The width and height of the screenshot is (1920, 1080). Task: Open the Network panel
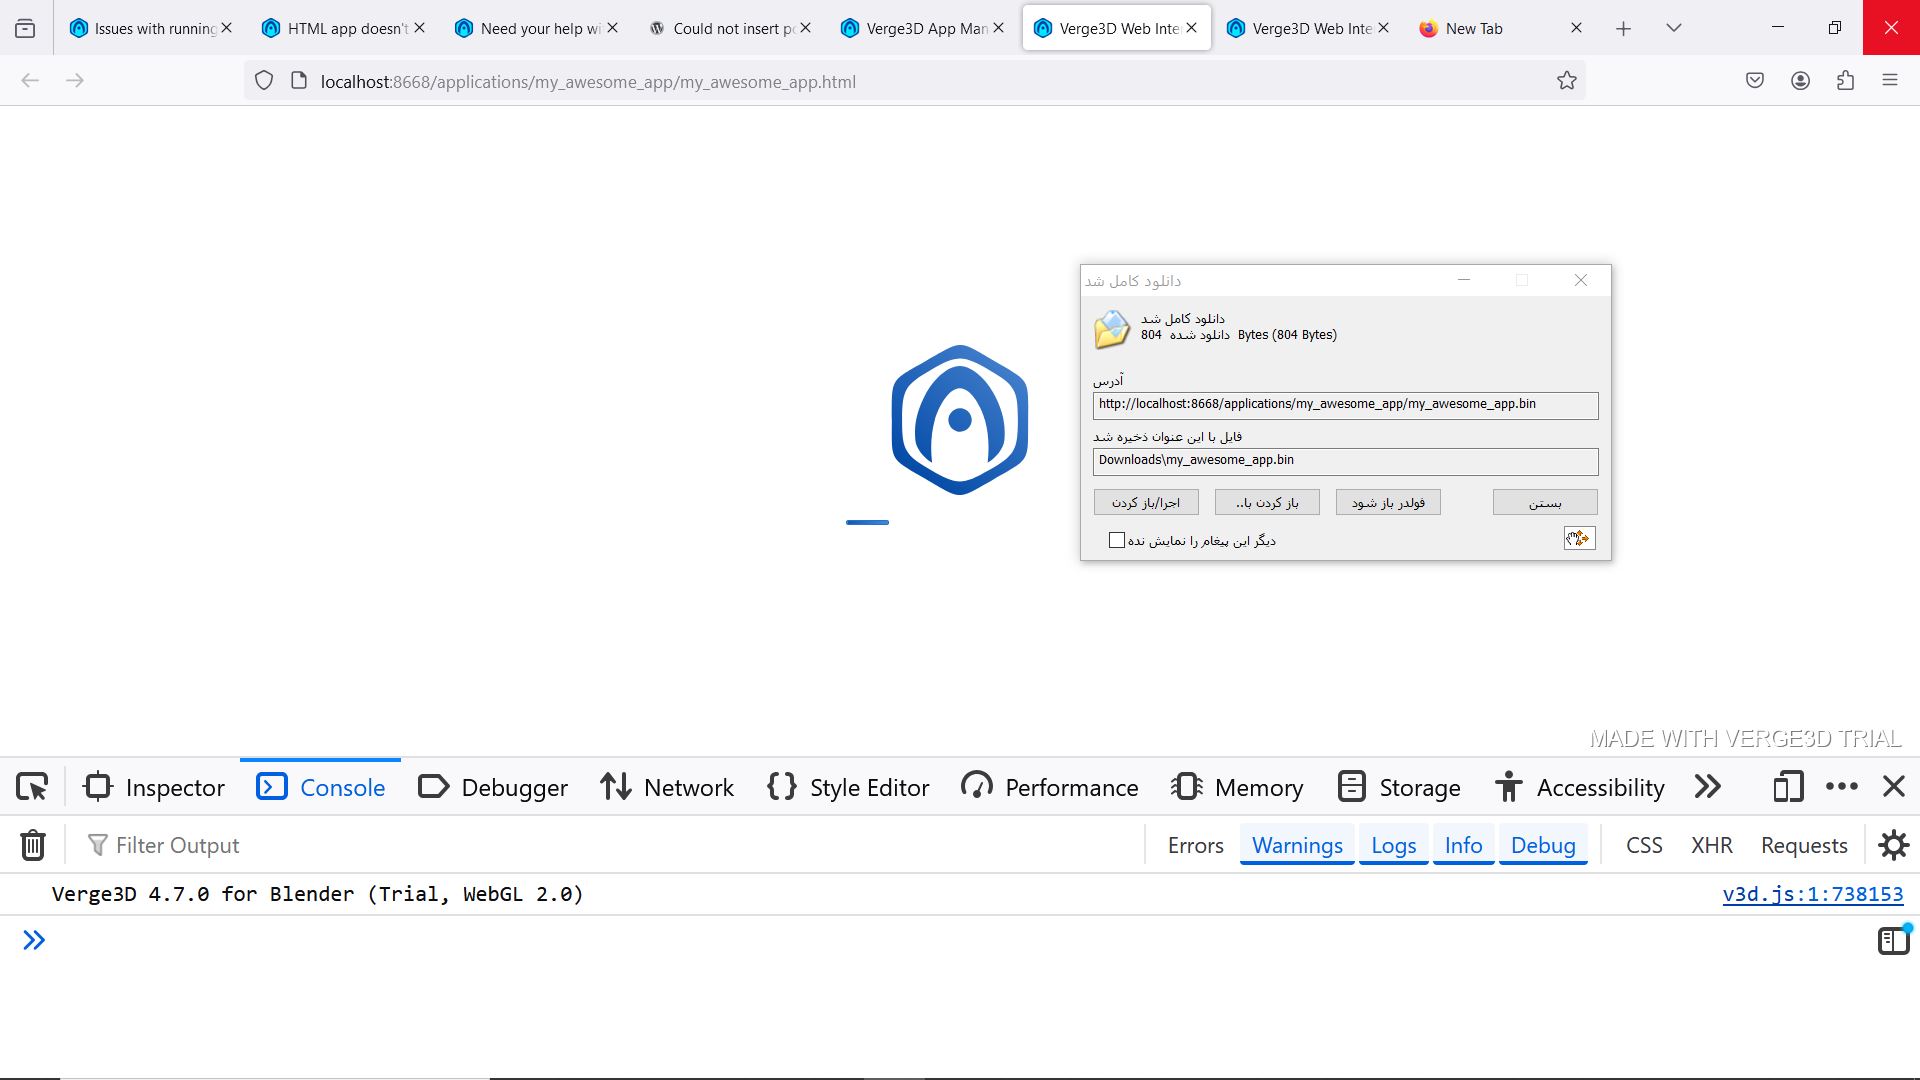point(667,788)
